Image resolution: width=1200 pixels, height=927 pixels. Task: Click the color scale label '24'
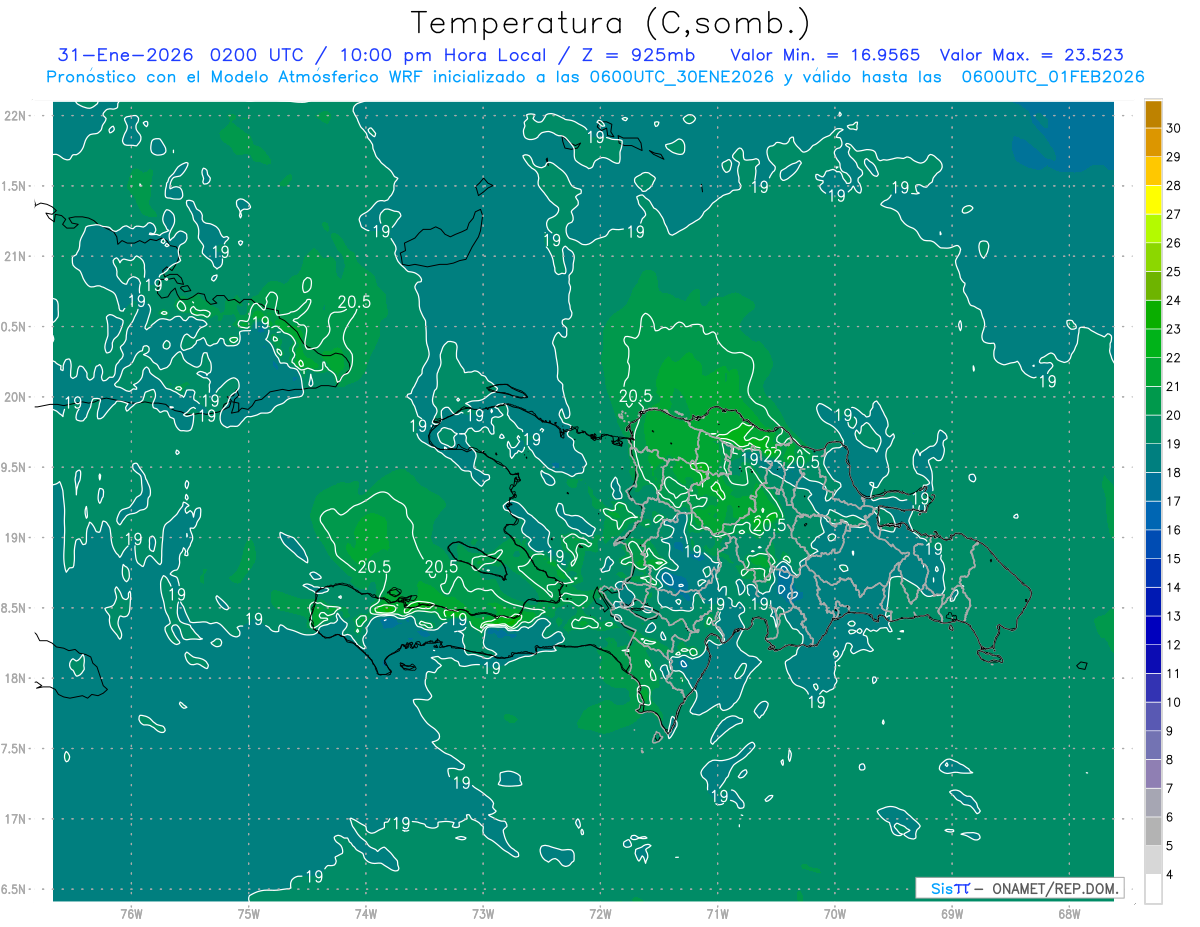[x=1174, y=300]
